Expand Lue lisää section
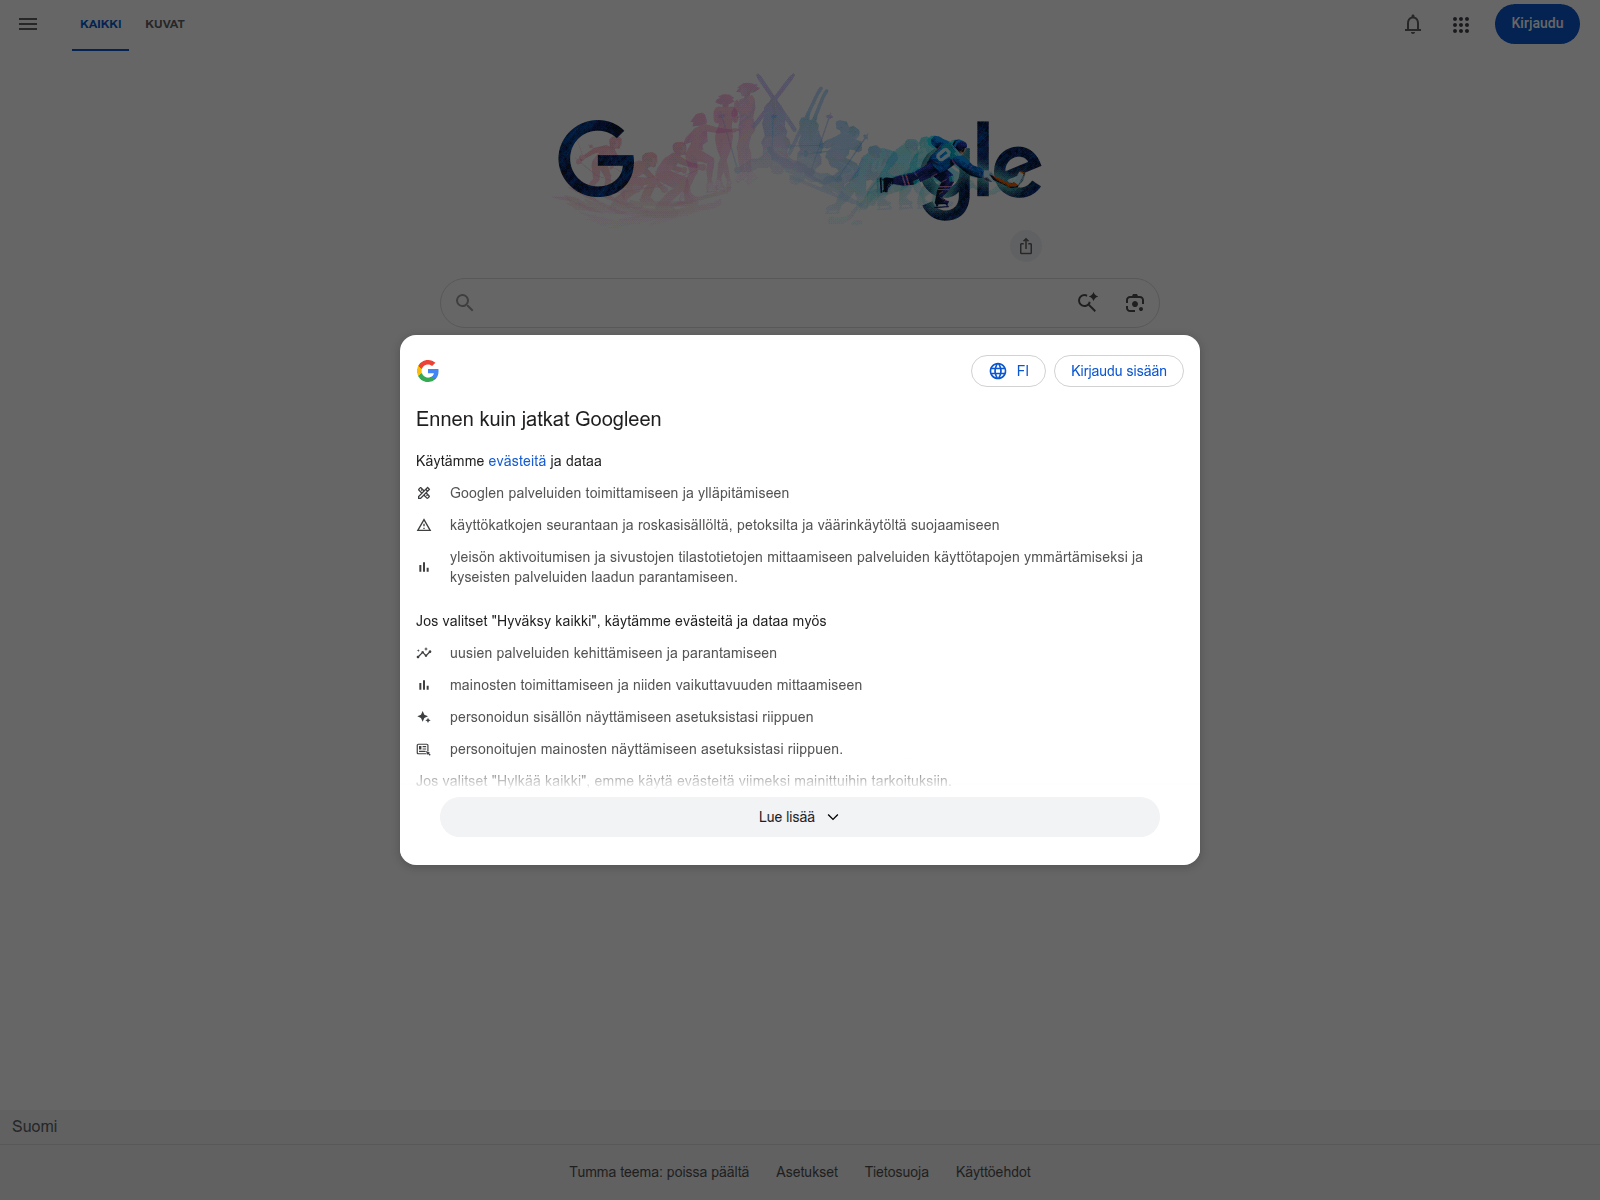 (x=800, y=817)
